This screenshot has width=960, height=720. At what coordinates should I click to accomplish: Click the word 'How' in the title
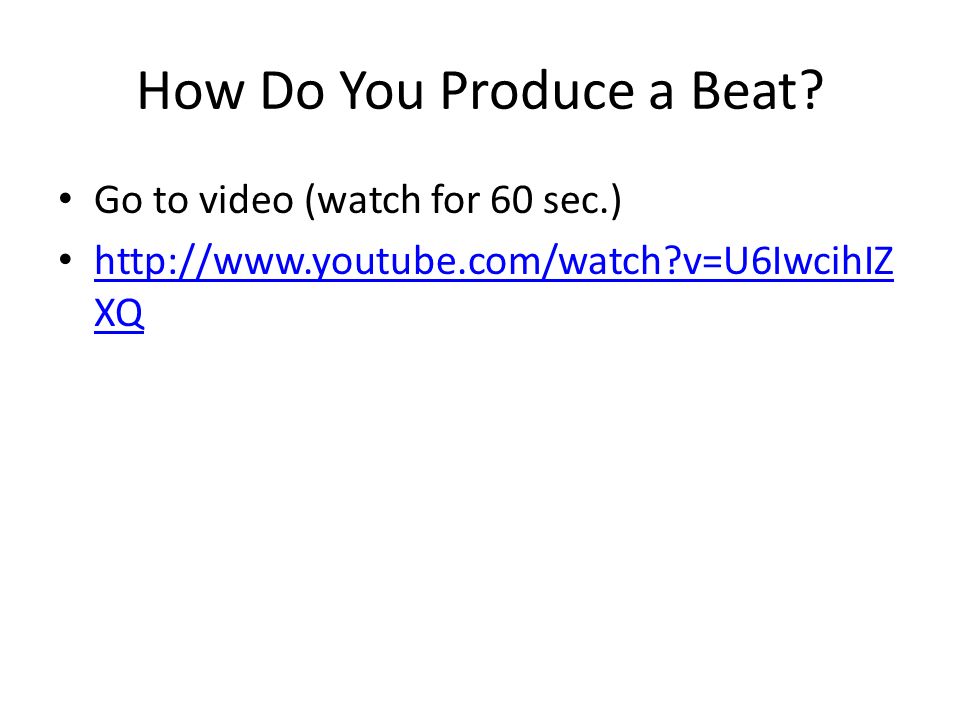click(190, 91)
